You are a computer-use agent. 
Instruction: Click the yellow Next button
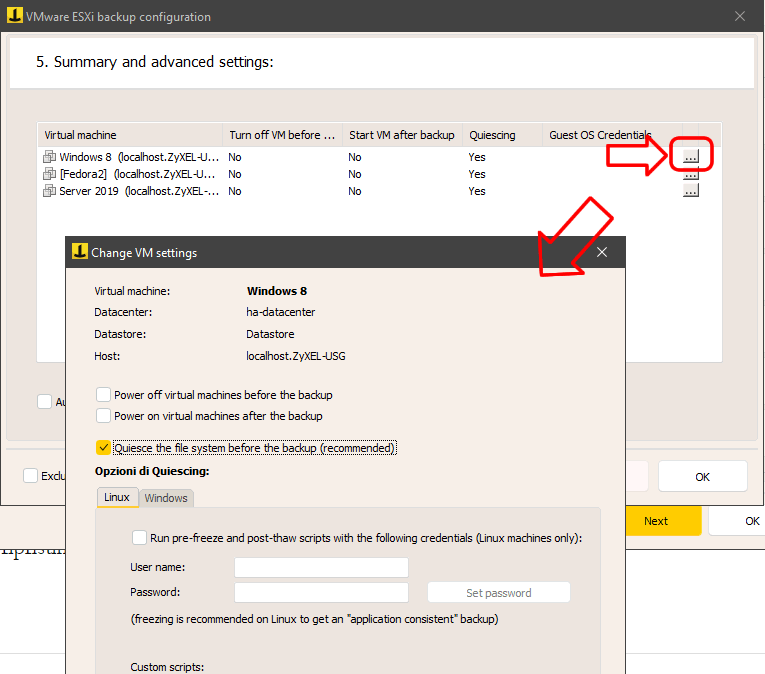point(663,521)
